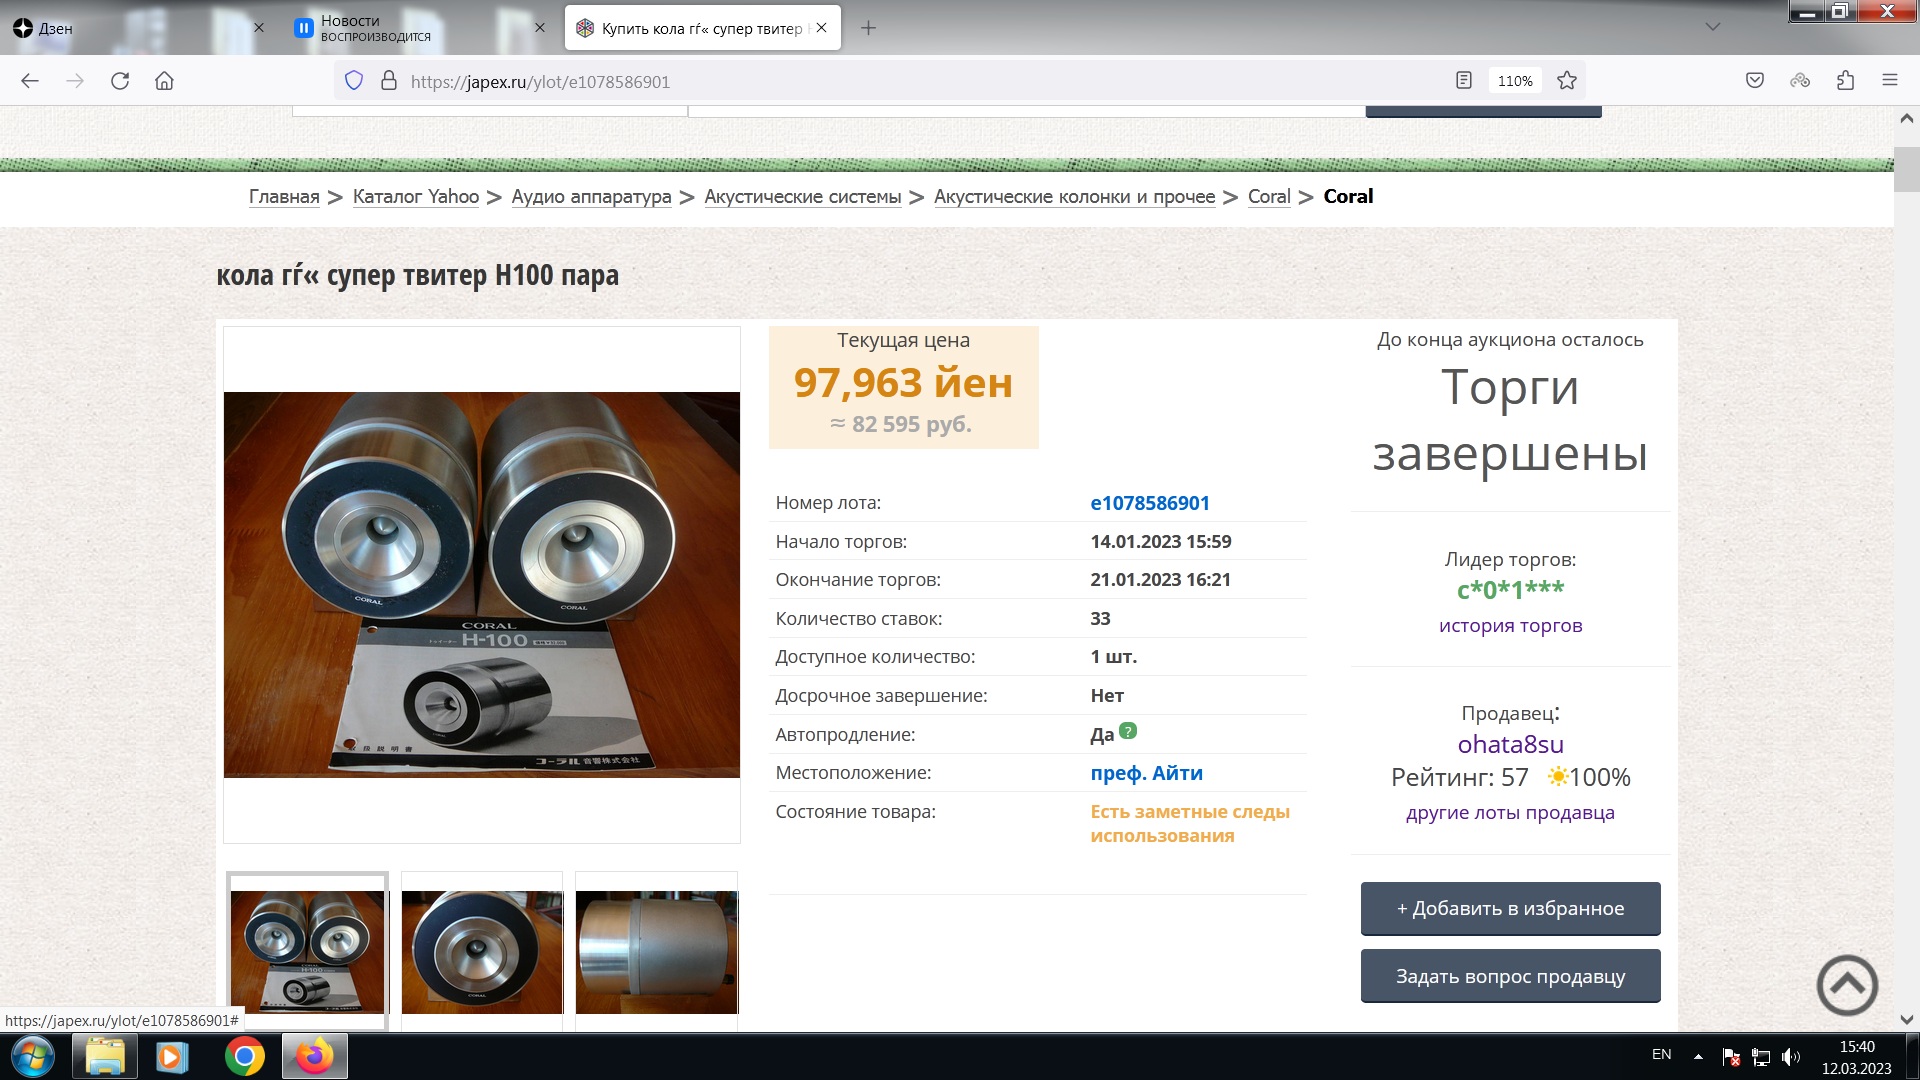Open the Windows Start menu
Screen dimensions: 1920x1080
(32, 1056)
